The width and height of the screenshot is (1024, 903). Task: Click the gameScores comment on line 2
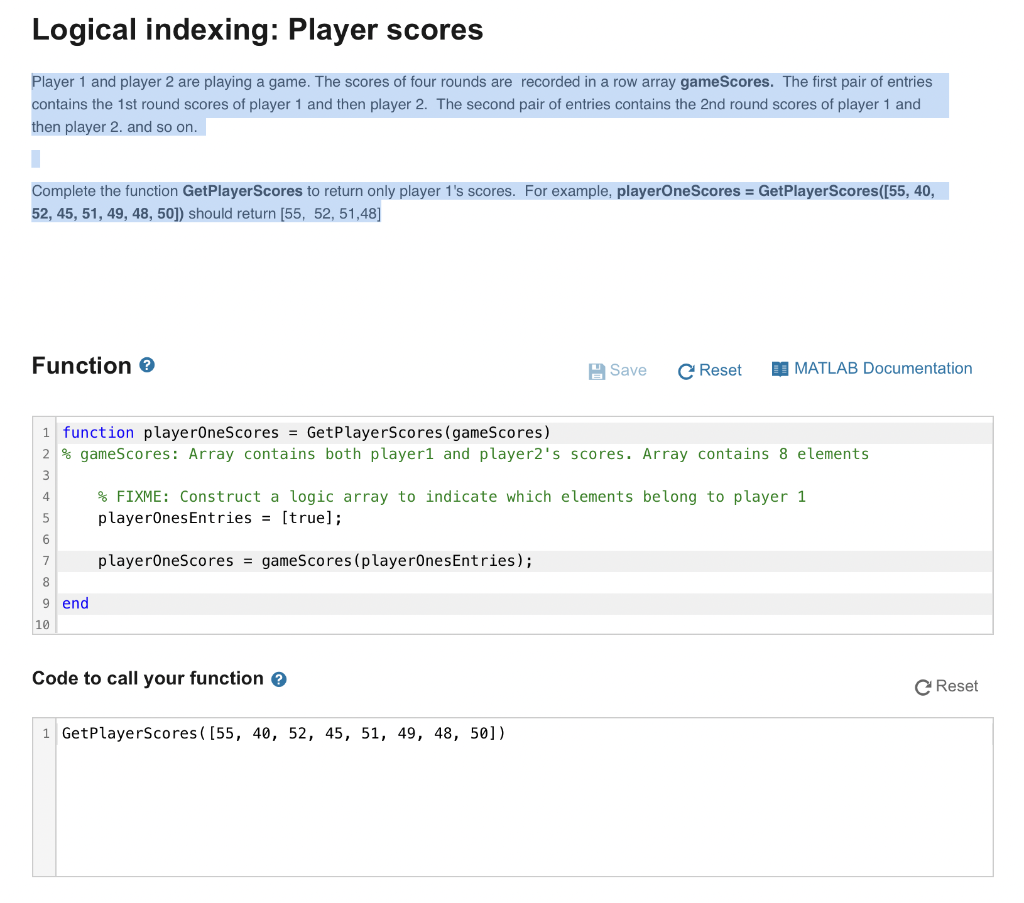(x=466, y=454)
